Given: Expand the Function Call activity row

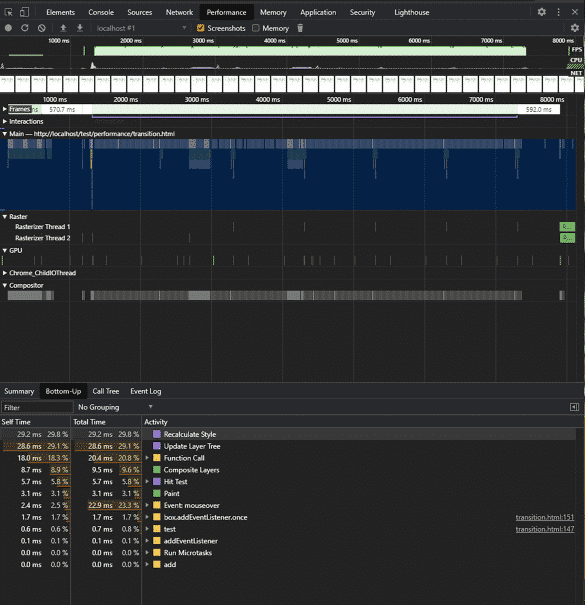Looking at the screenshot, I should tap(147, 458).
